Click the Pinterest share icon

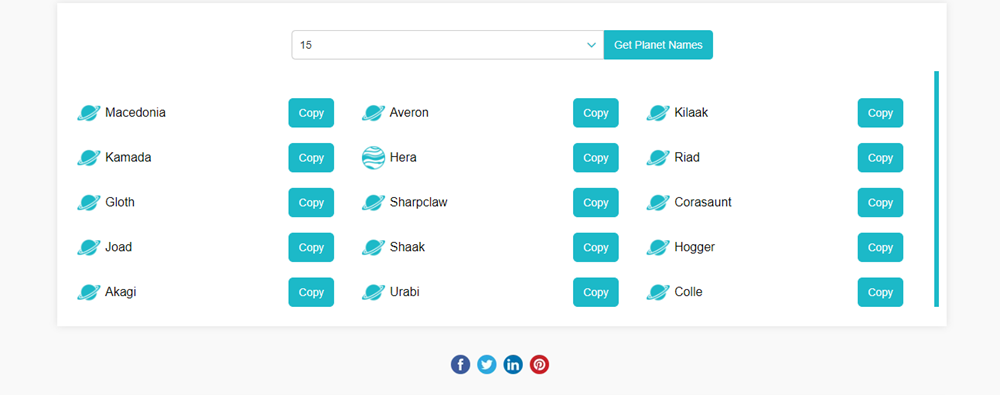[x=540, y=364]
